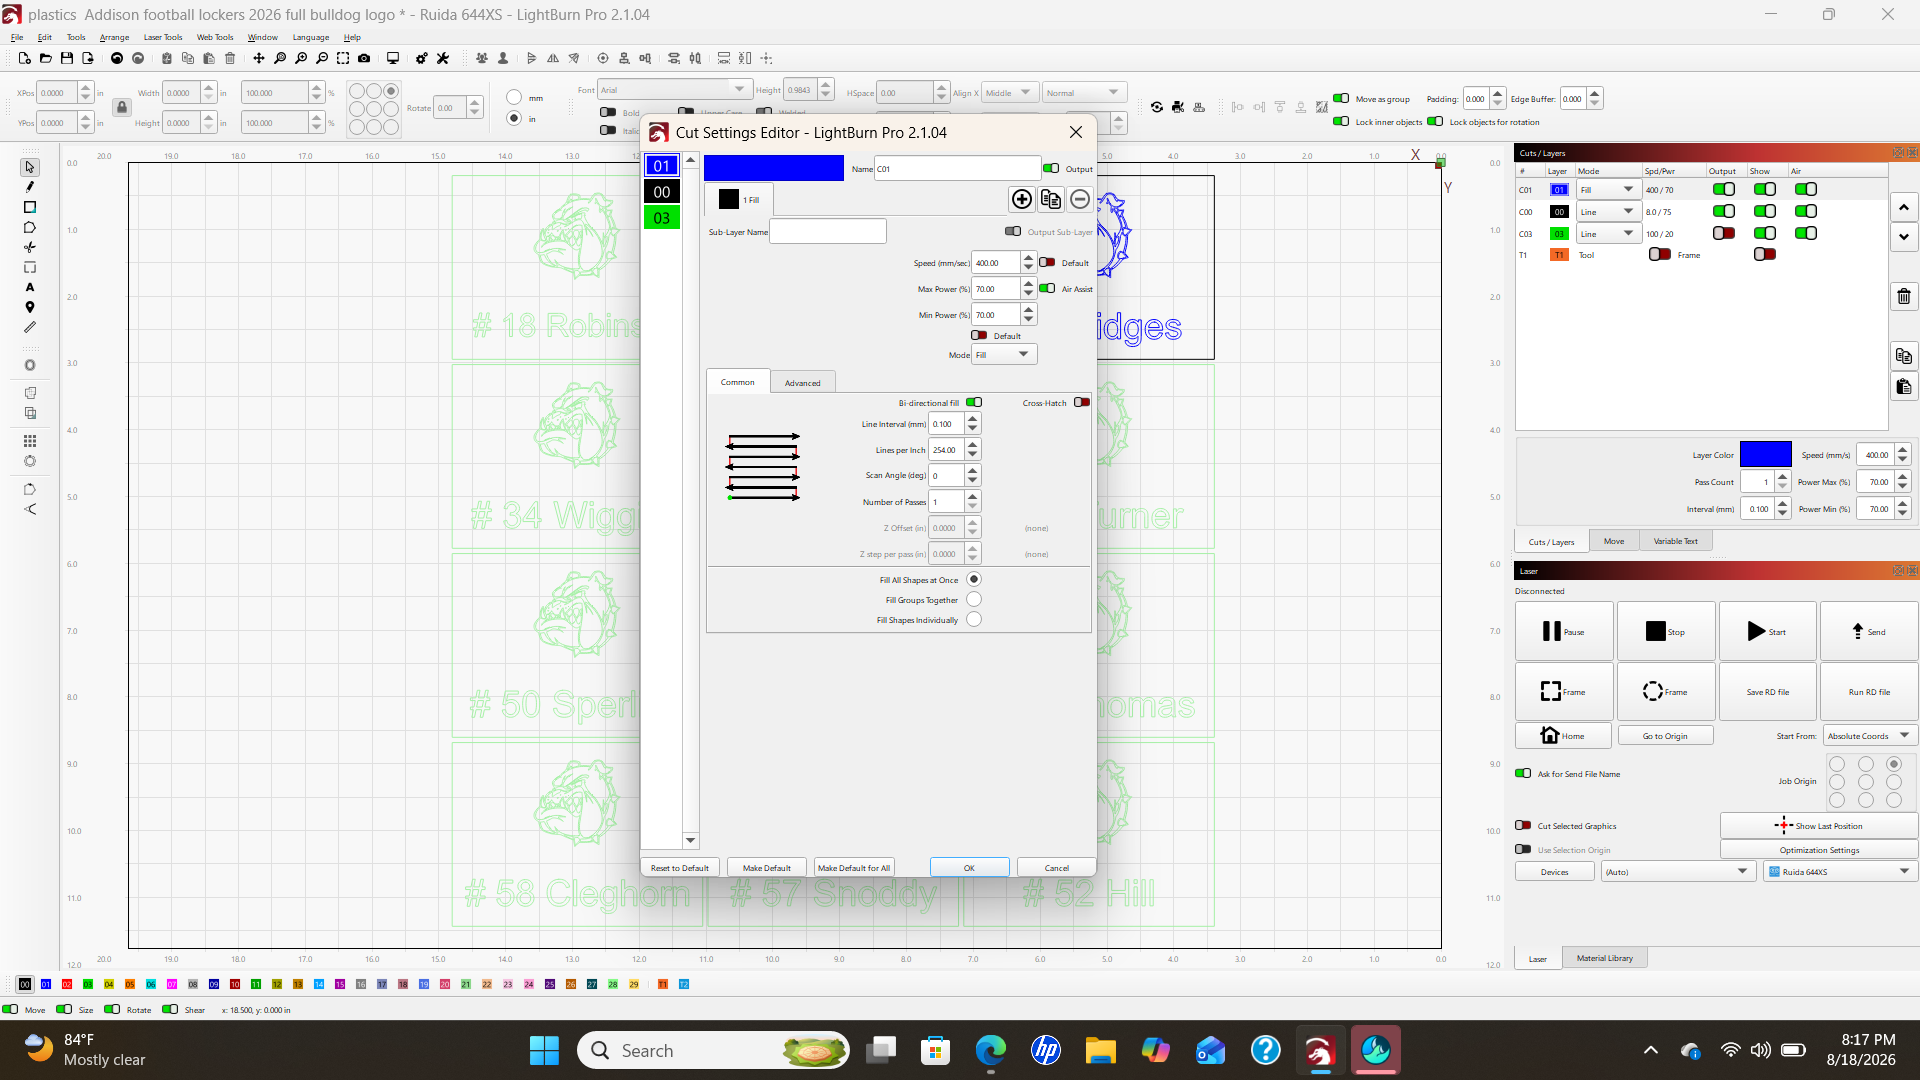This screenshot has width=1920, height=1080.
Task: Click the aspect ratio lock icon
Action: [122, 107]
